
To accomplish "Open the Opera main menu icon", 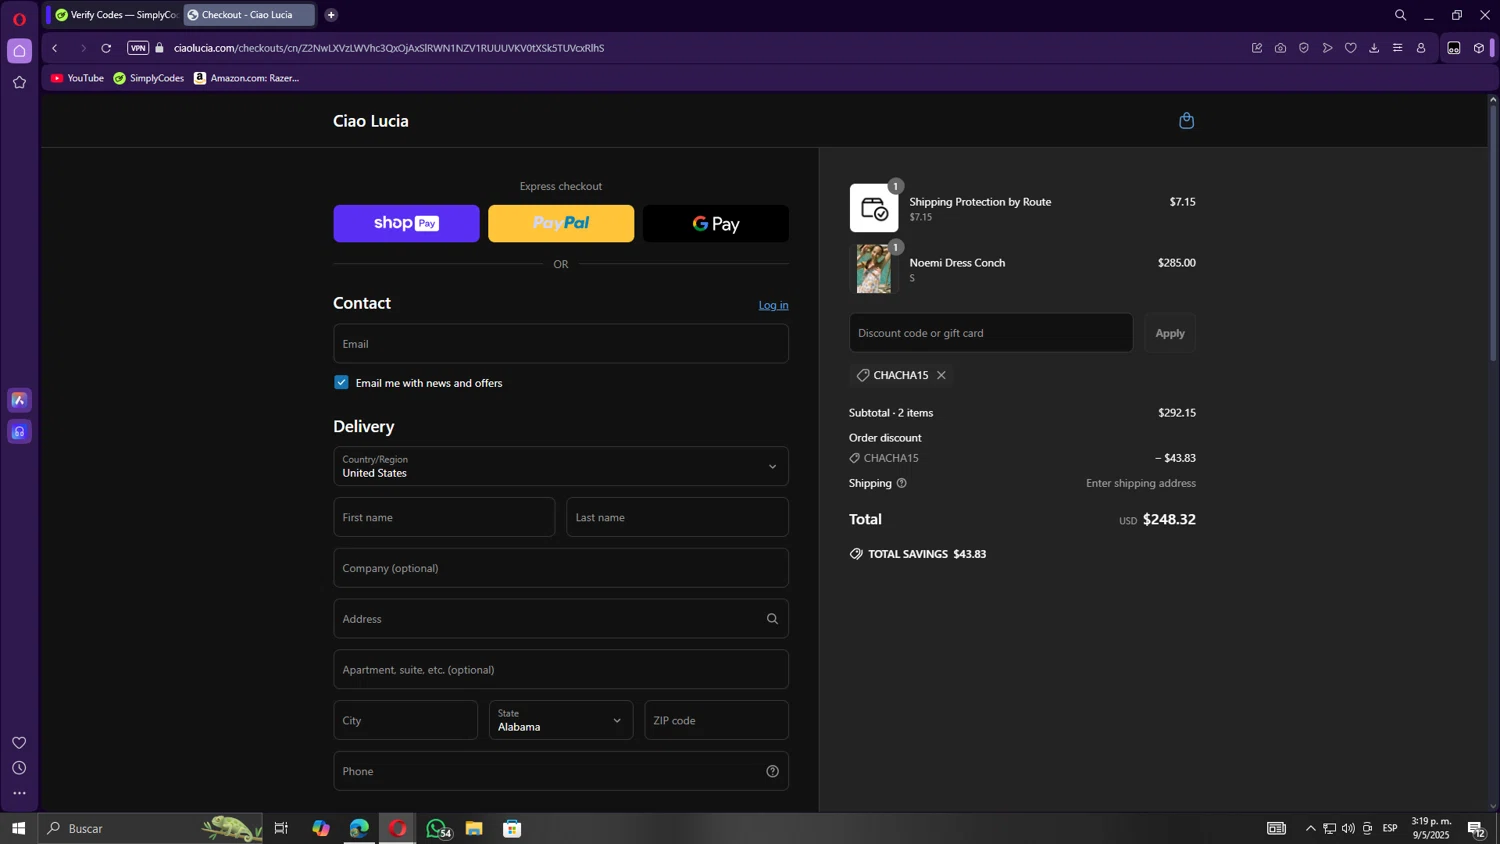I will coord(19,19).
